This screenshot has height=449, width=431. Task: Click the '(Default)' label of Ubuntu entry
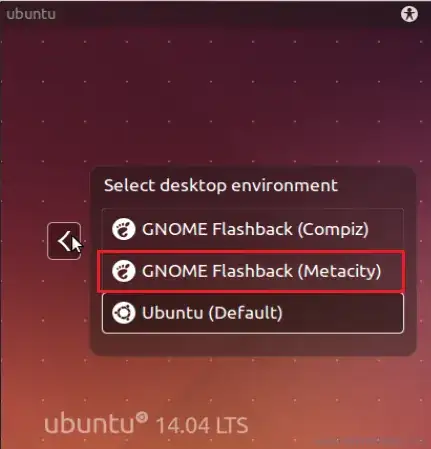(x=245, y=313)
